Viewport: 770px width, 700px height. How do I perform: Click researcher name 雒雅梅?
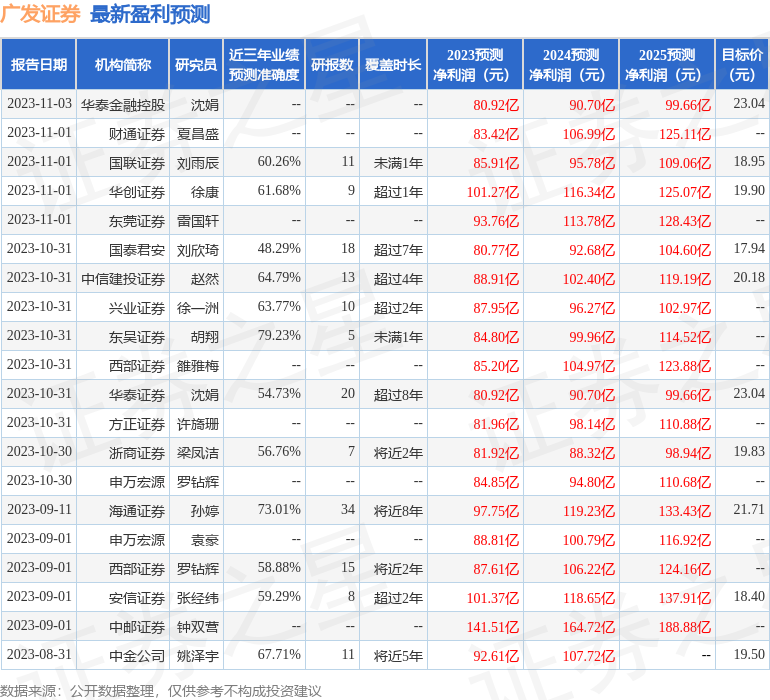198,365
